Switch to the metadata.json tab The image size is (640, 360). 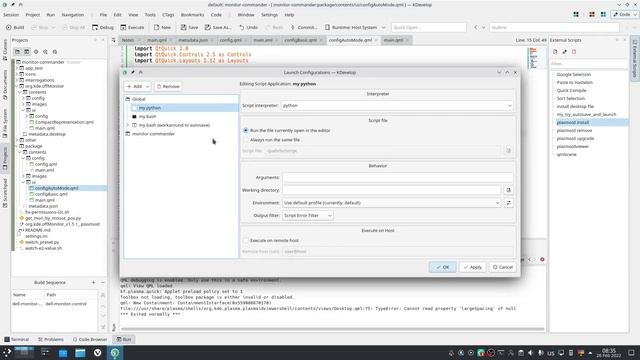(193, 40)
